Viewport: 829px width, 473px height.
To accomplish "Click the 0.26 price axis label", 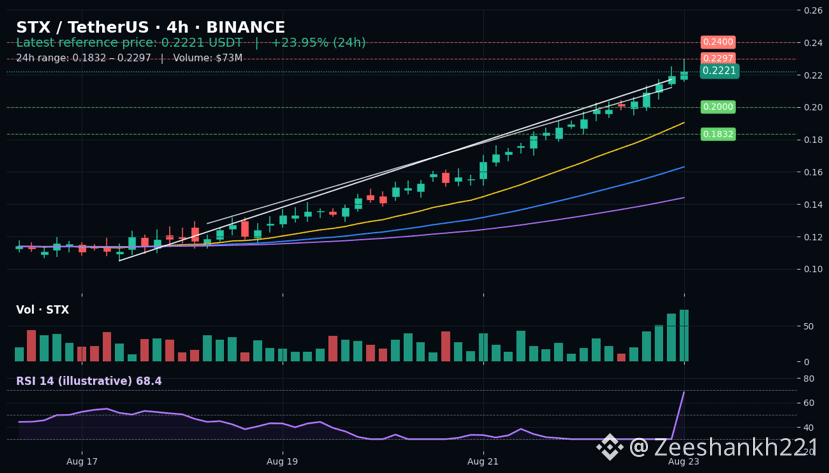I will (x=813, y=11).
